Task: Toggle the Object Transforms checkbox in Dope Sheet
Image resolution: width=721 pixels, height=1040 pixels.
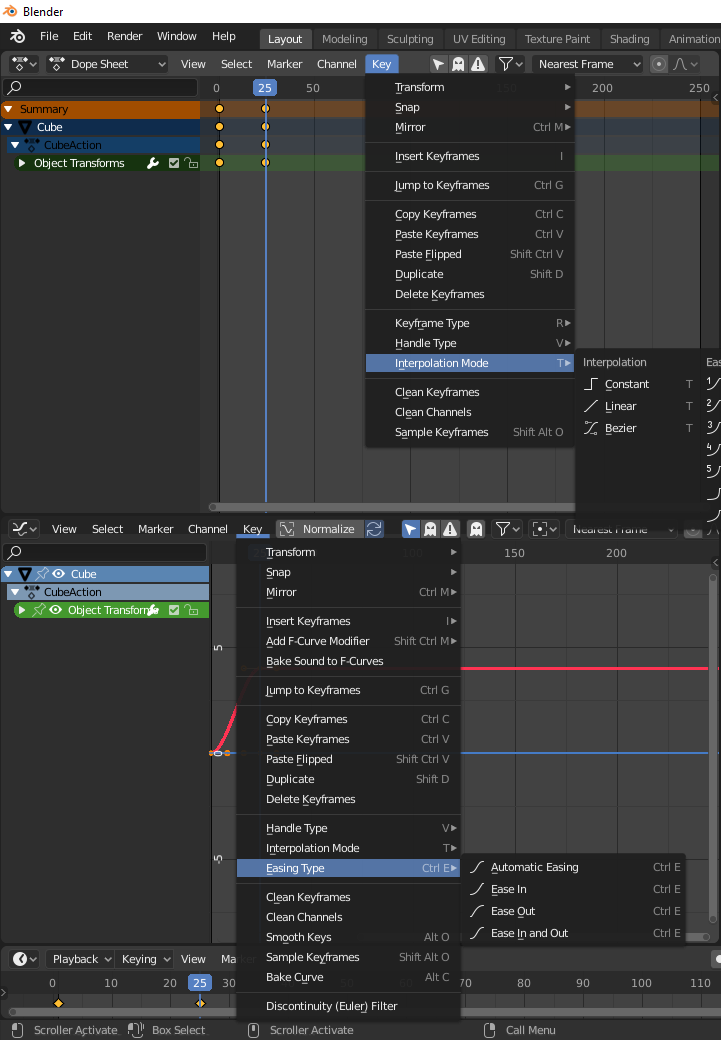Action: [x=174, y=163]
